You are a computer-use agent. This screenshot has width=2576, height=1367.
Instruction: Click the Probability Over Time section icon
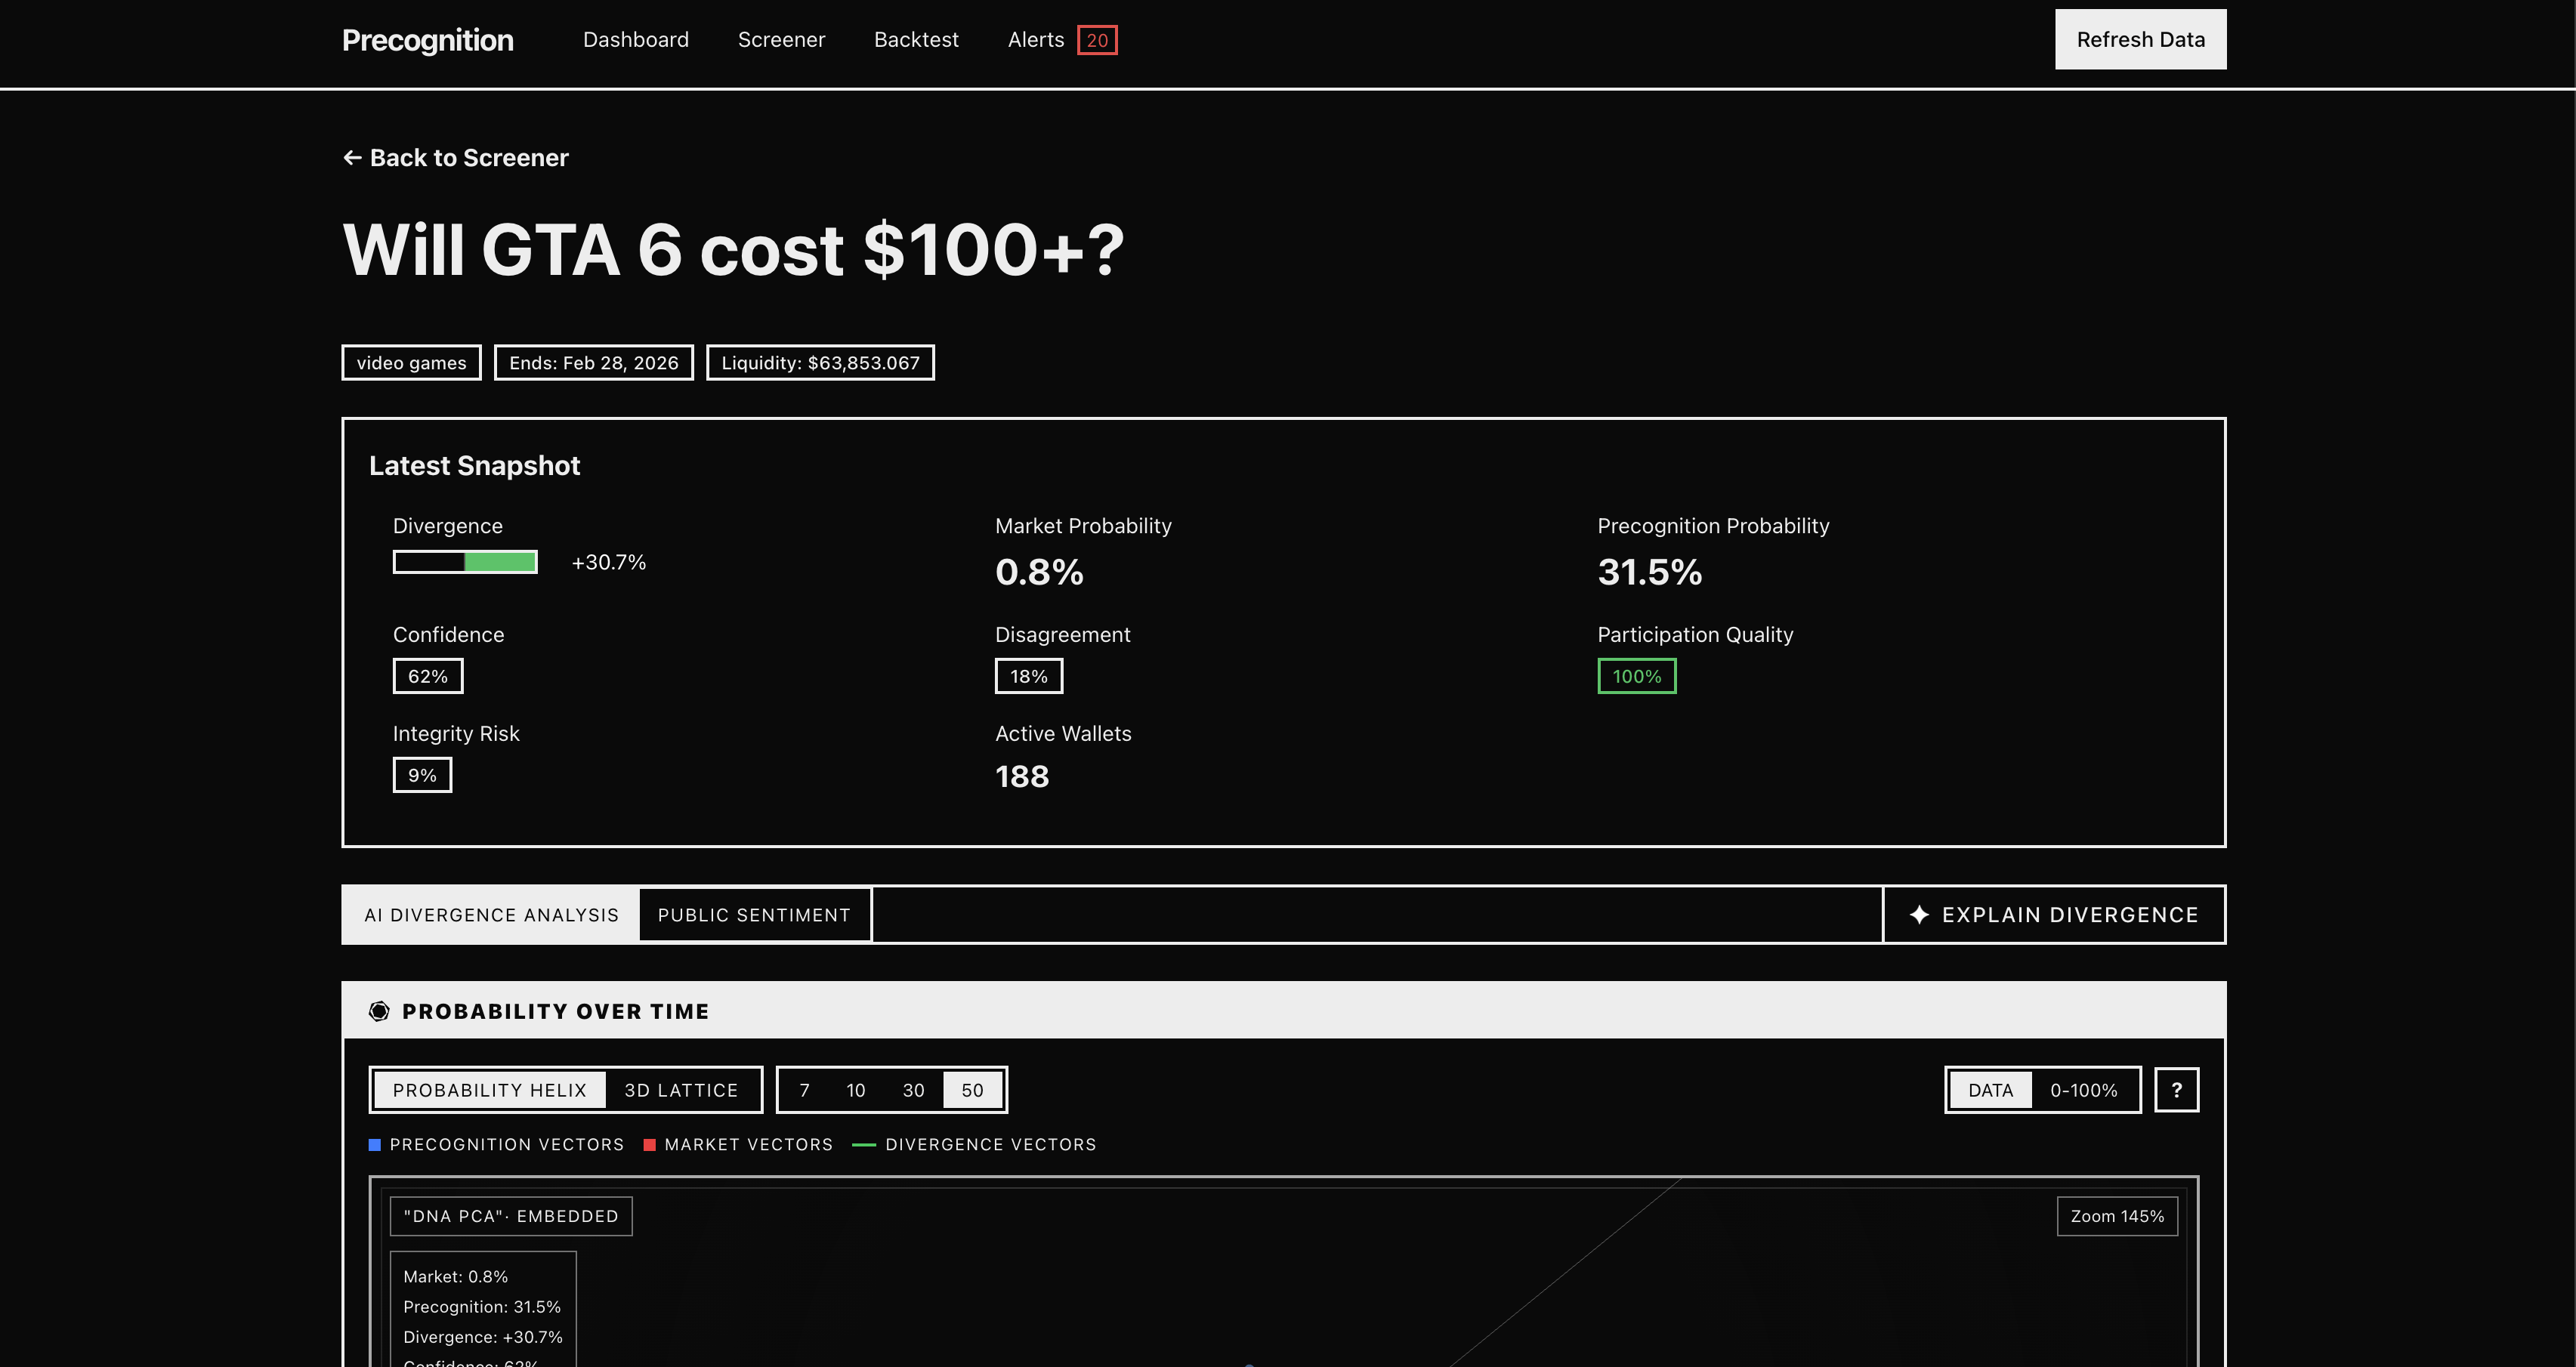pyautogui.click(x=379, y=1011)
